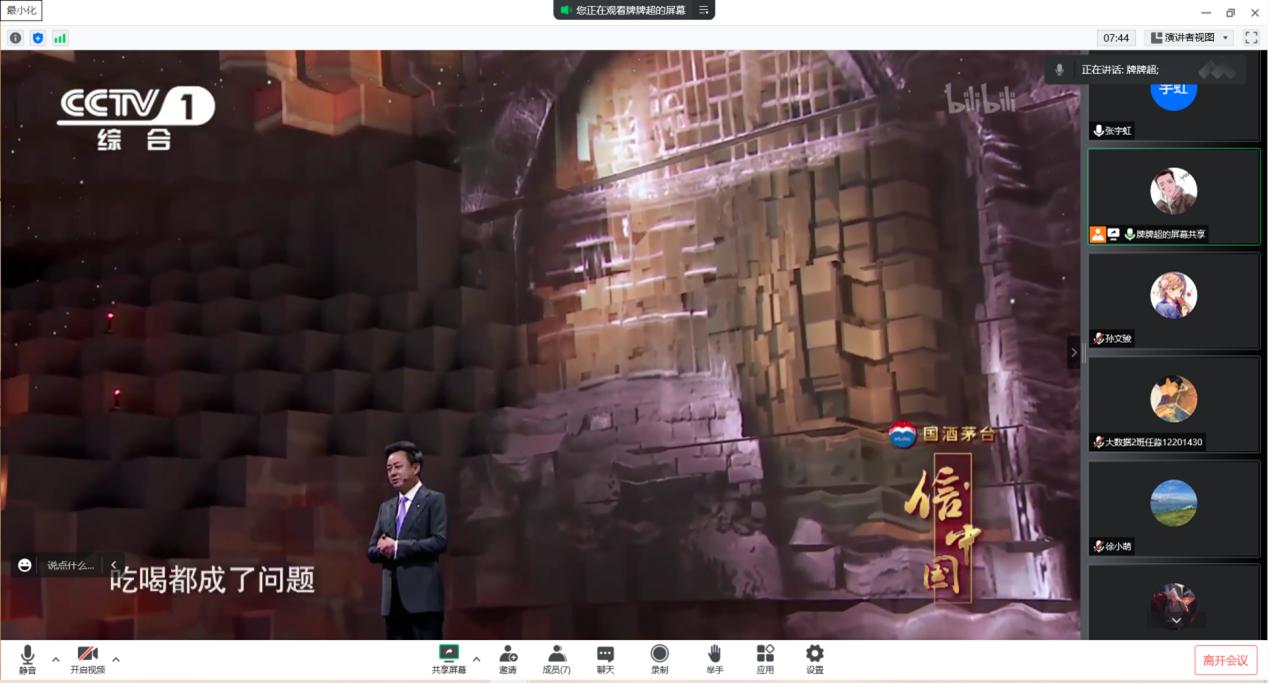Click the blue security shield icon
Viewport: 1268px width, 683px height.
38,38
